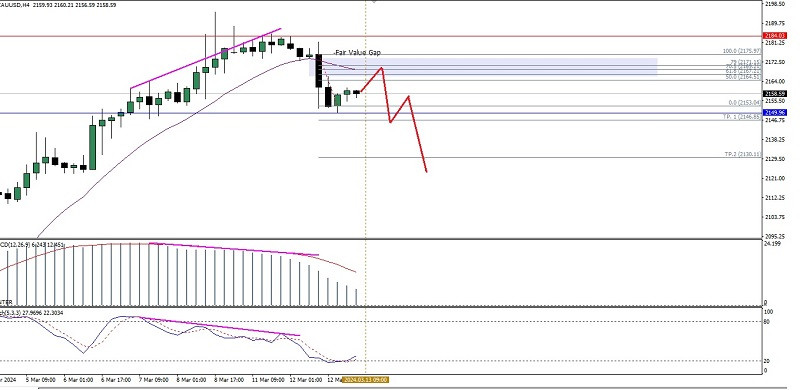Click the black 2158.59 current price tag
800x390 pixels.
pos(774,94)
